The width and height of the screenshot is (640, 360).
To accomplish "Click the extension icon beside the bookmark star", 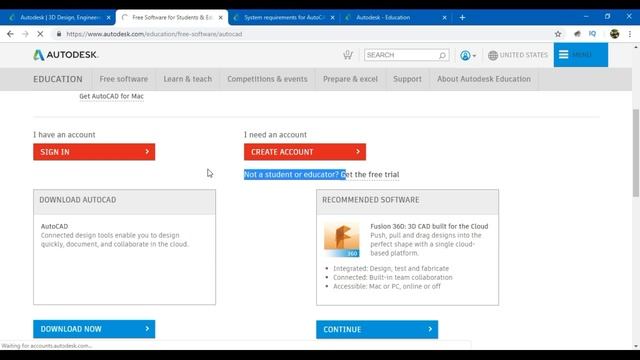I will pos(577,34).
